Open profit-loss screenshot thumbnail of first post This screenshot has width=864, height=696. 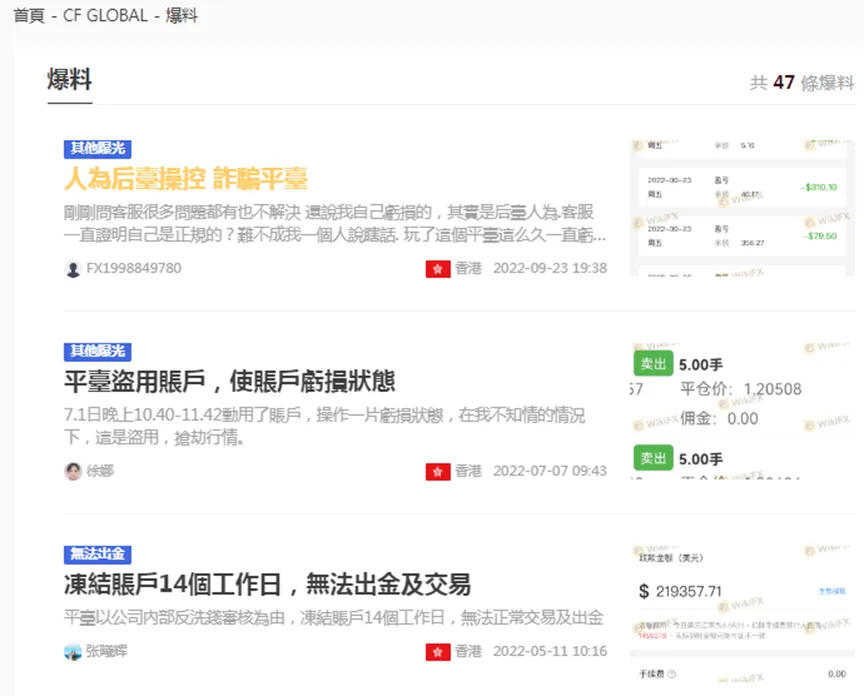[743, 208]
